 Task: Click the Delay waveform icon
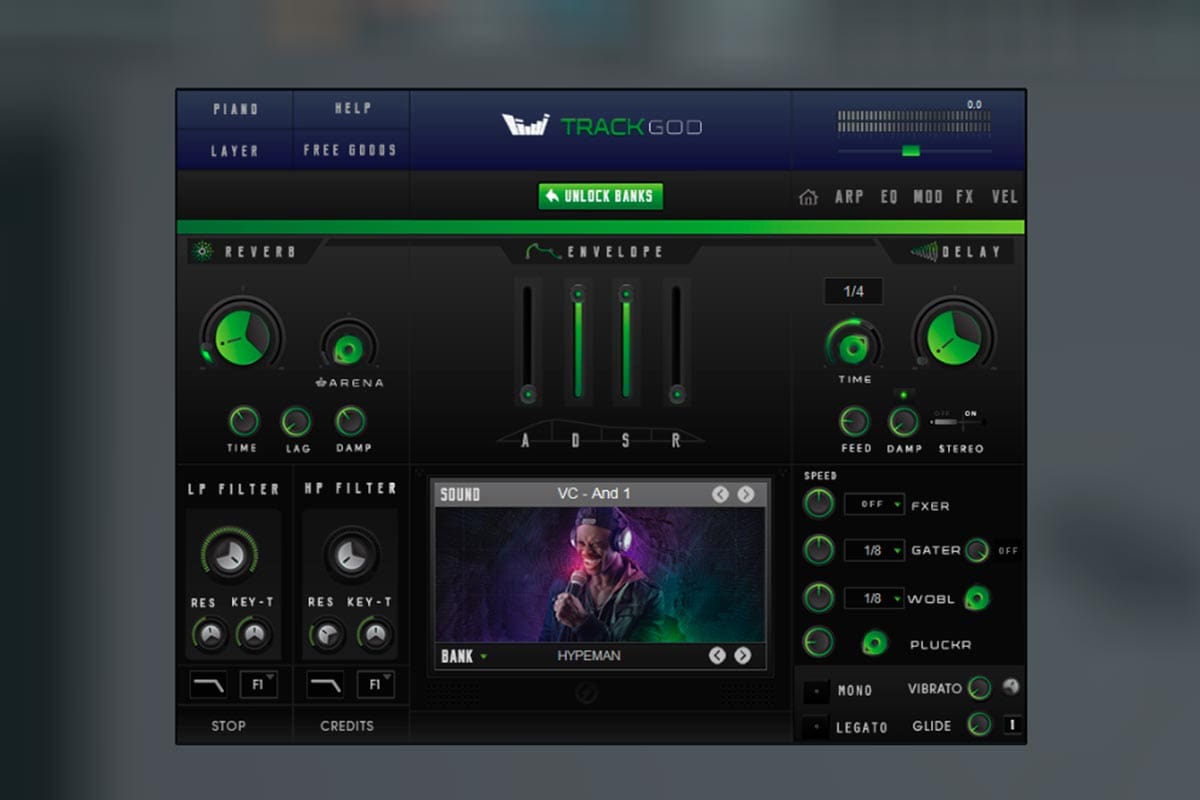coord(923,252)
